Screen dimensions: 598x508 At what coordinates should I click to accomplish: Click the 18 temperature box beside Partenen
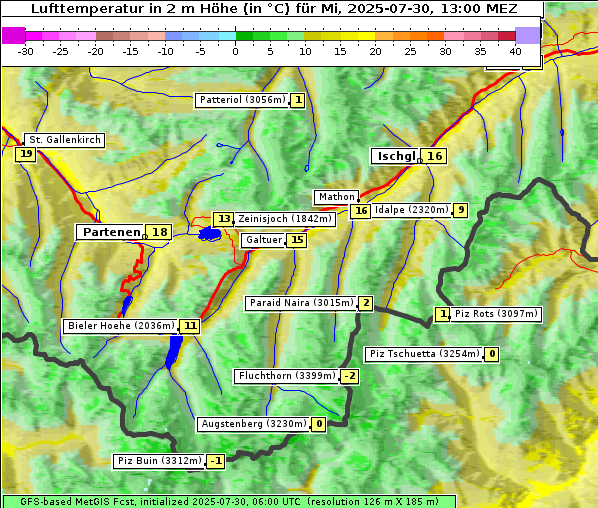(159, 232)
